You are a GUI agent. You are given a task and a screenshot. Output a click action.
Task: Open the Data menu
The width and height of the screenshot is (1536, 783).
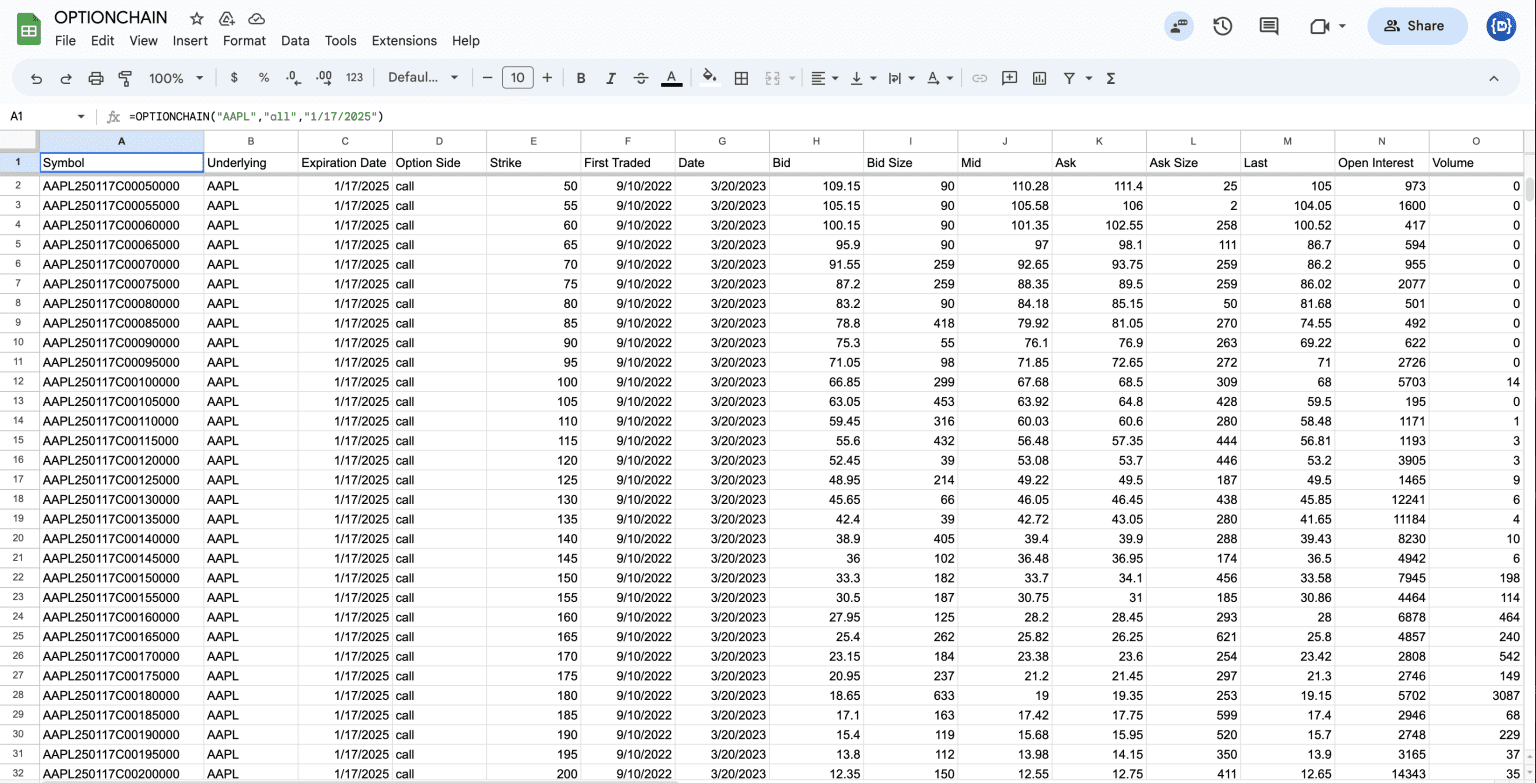coord(295,41)
